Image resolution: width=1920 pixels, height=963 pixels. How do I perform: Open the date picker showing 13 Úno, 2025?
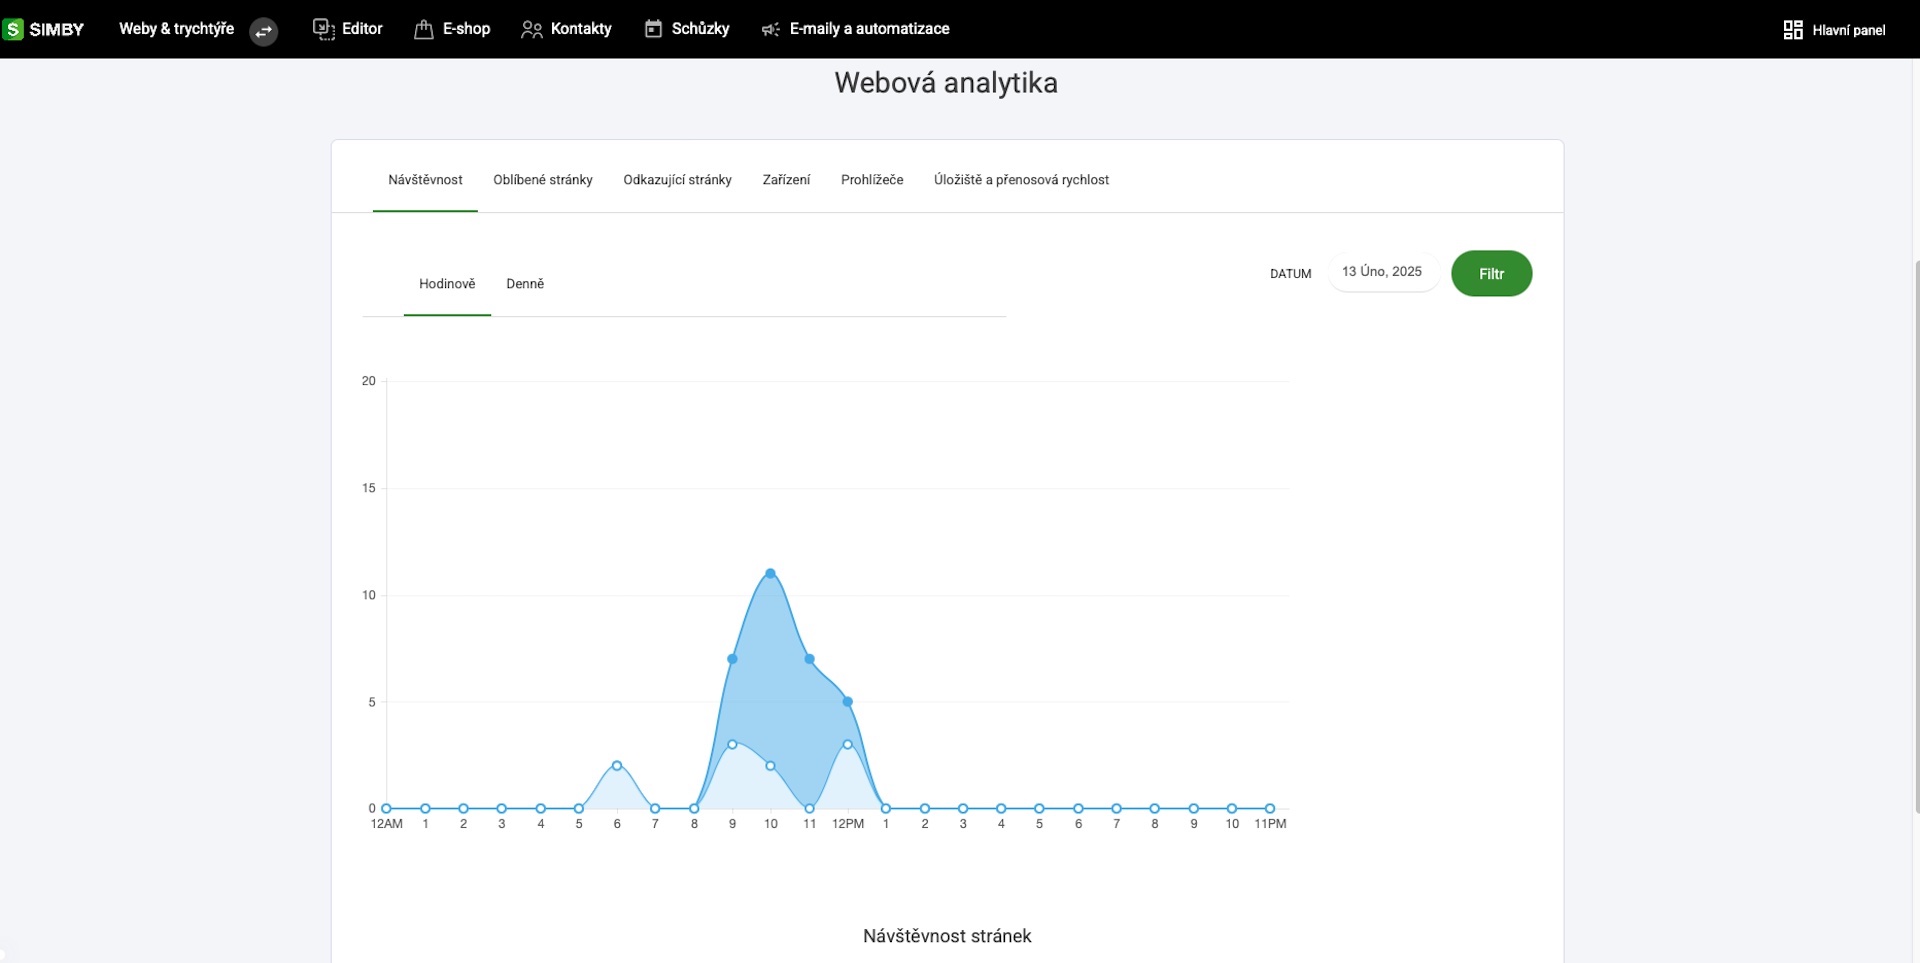[x=1382, y=272]
